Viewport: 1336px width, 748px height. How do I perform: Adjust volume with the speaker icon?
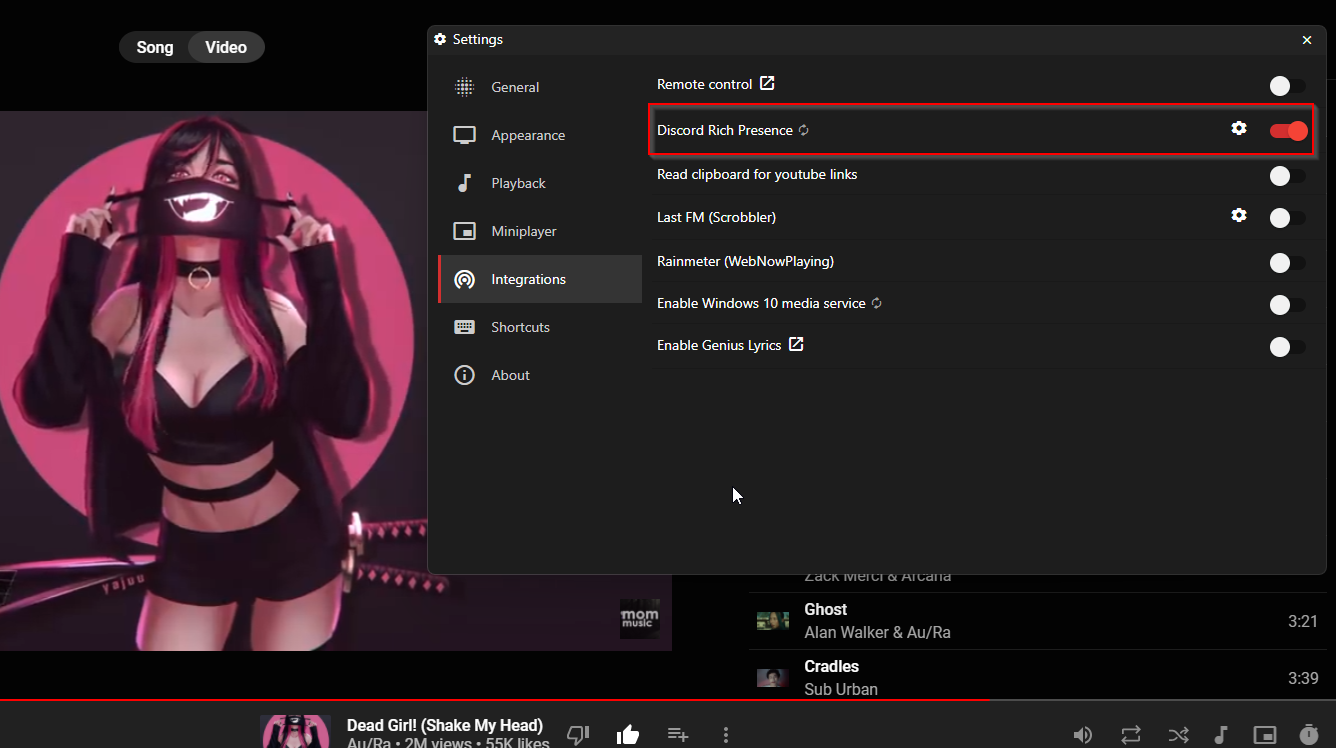point(1083,734)
